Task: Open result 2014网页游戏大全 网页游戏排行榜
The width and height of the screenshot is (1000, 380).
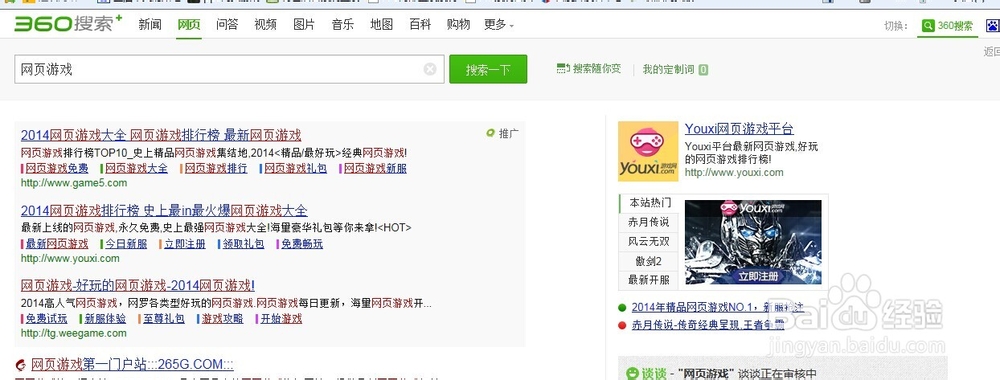Action: pos(161,135)
